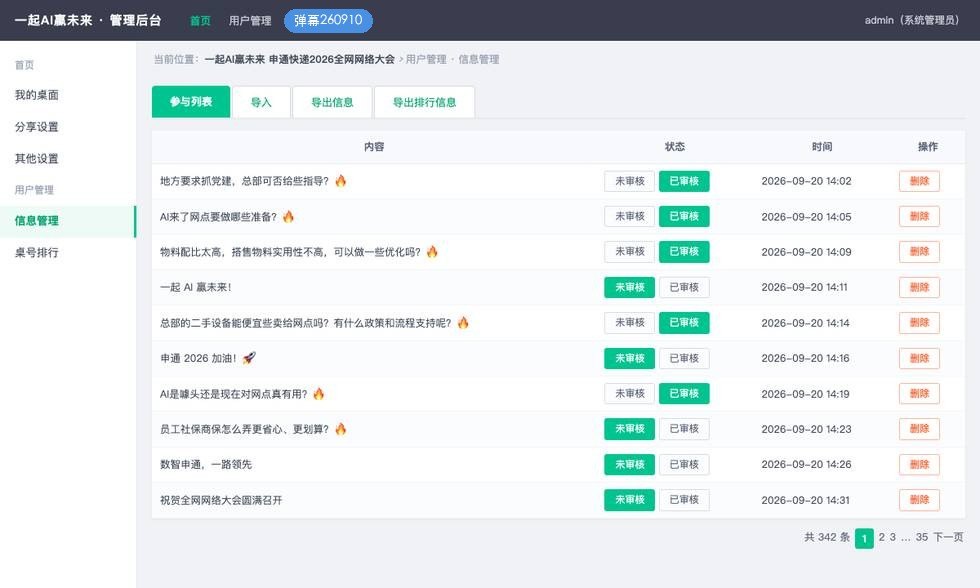980x588 pixels.
Task: Delete the '员工社保商保' message
Action: coord(919,429)
